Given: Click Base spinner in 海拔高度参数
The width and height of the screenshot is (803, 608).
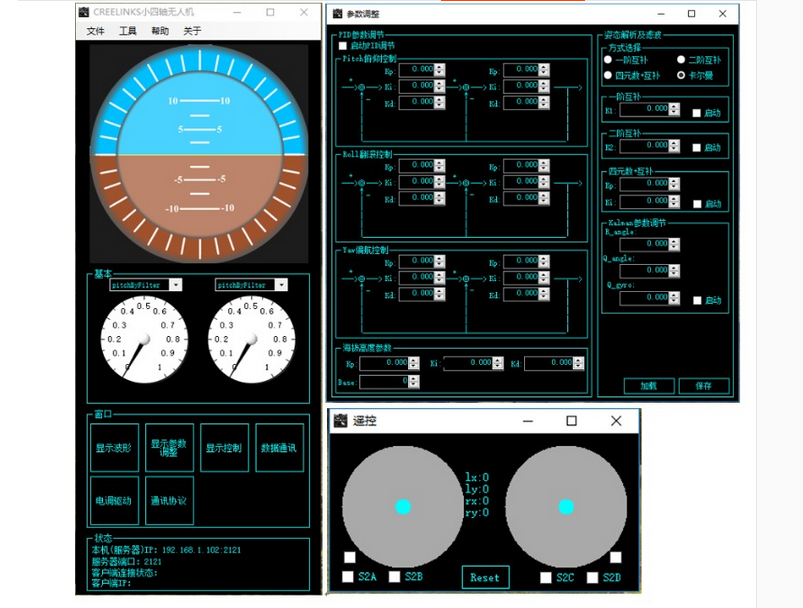Looking at the screenshot, I should 414,382.
